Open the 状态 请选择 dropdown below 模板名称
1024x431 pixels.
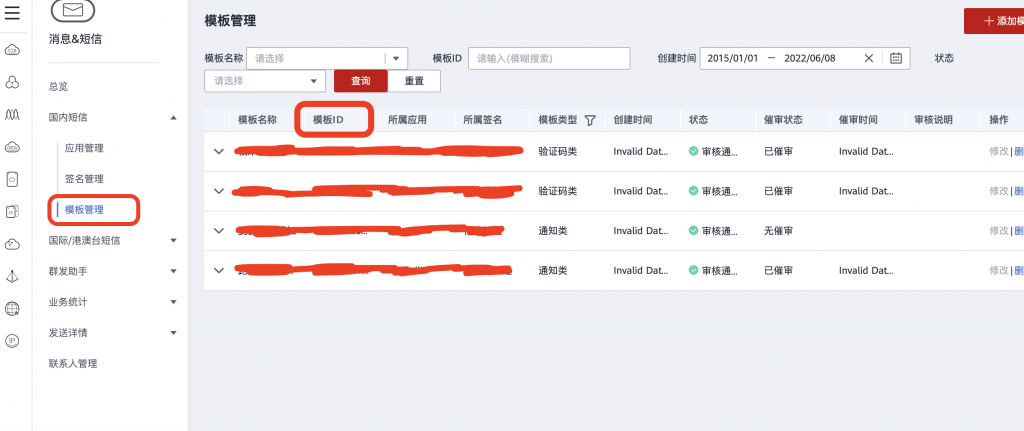click(x=265, y=81)
